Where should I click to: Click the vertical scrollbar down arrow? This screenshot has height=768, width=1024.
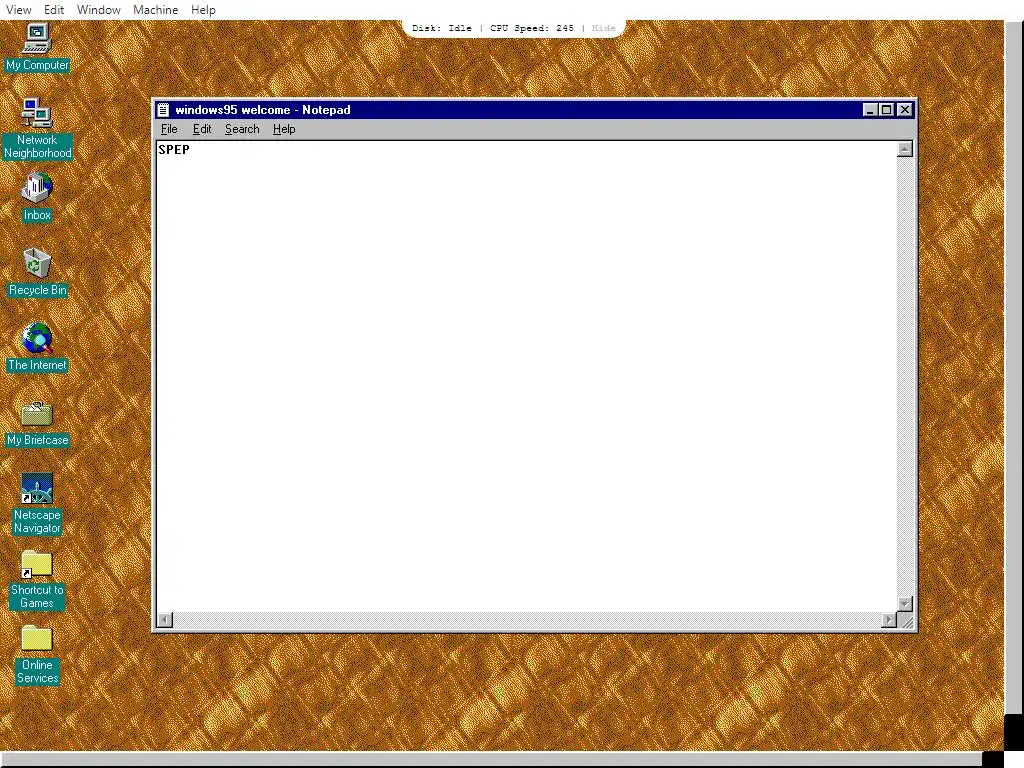click(x=904, y=604)
